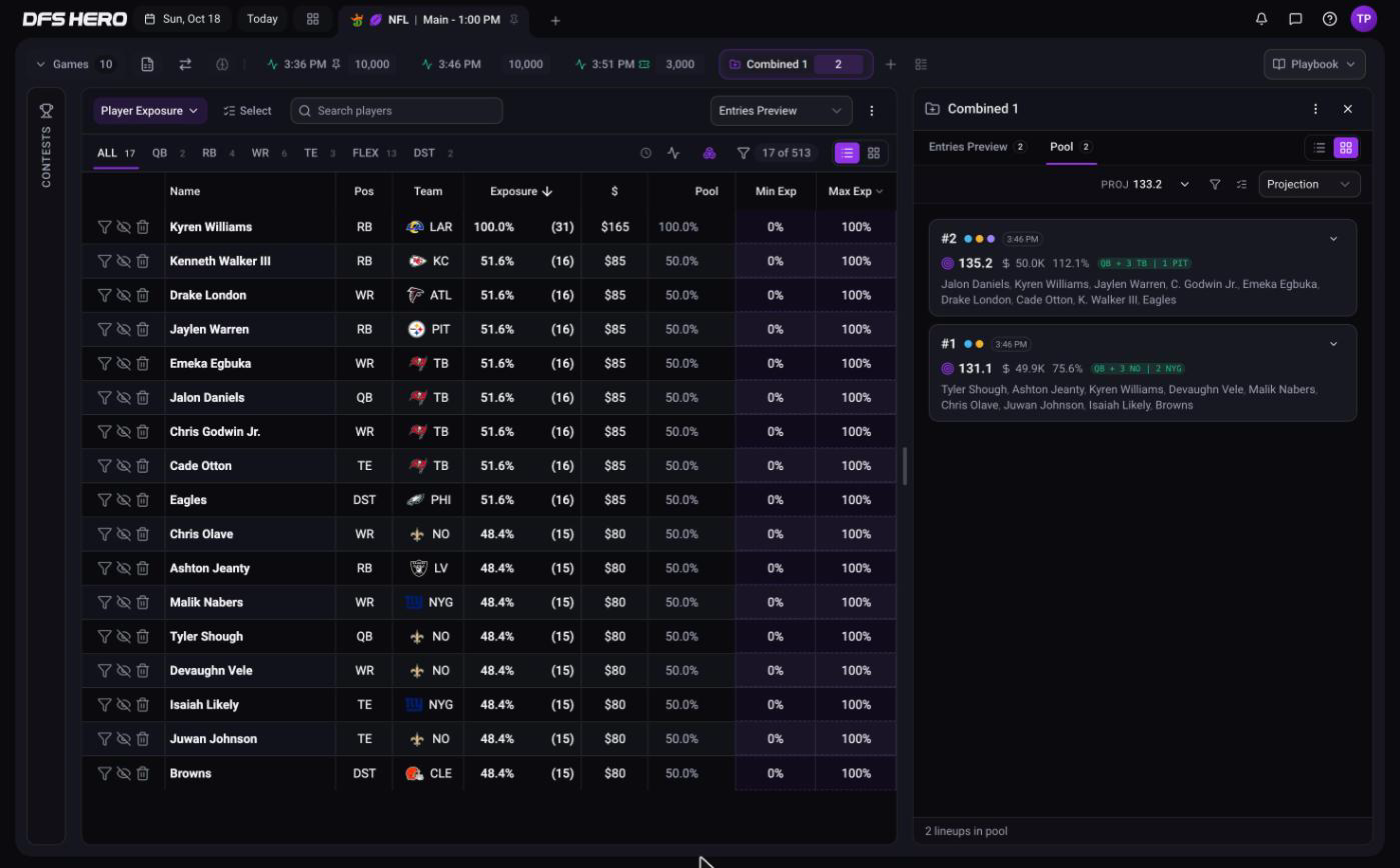Click the purple stacks cluster icon
Viewport: 1400px width, 868px height.
(708, 153)
